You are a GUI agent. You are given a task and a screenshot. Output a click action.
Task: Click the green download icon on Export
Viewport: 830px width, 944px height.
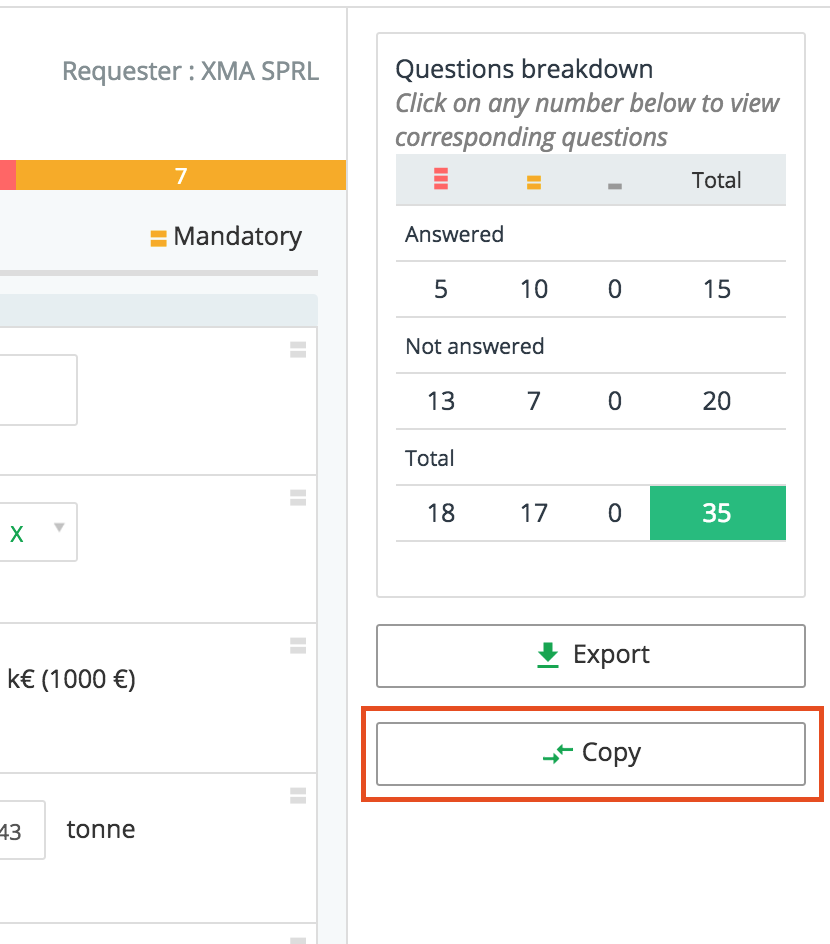pos(548,655)
